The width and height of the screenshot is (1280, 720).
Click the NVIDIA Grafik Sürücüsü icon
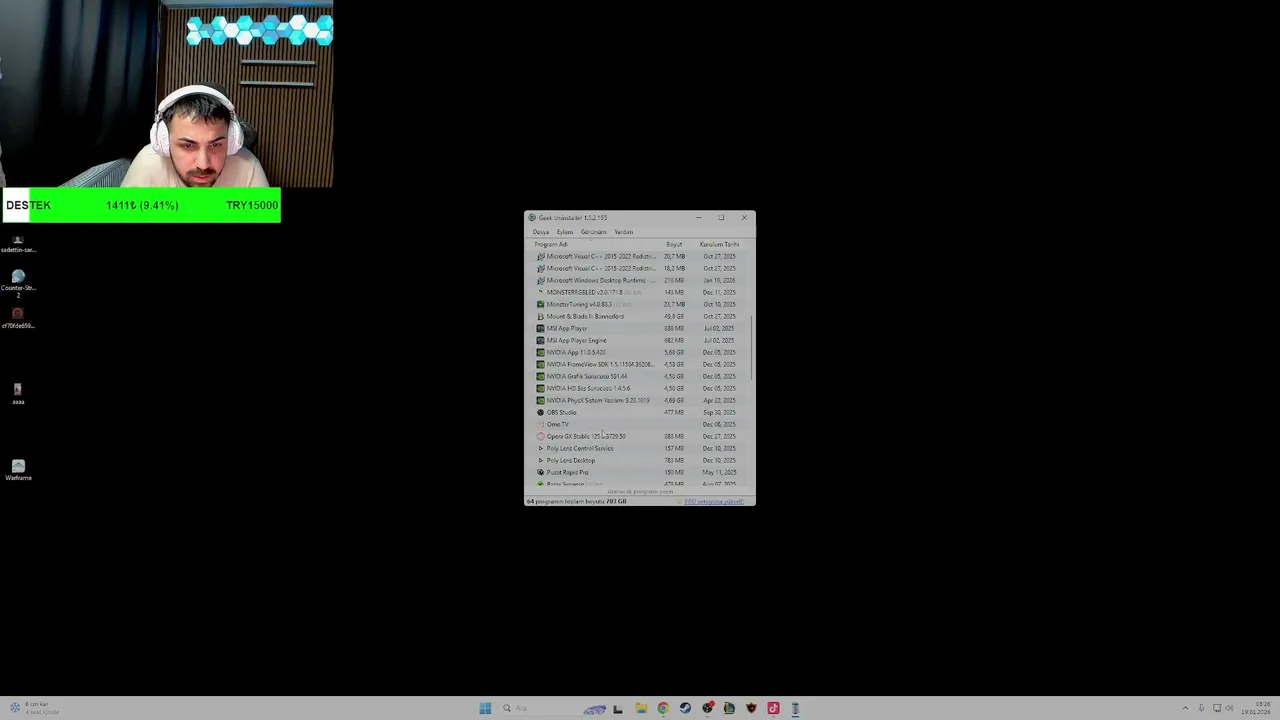(541, 376)
